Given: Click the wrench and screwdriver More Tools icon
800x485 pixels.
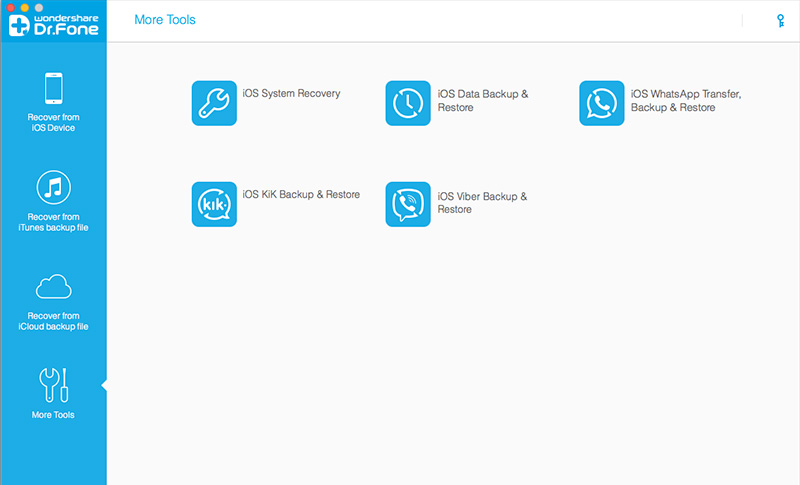Looking at the screenshot, I should coord(54,385).
